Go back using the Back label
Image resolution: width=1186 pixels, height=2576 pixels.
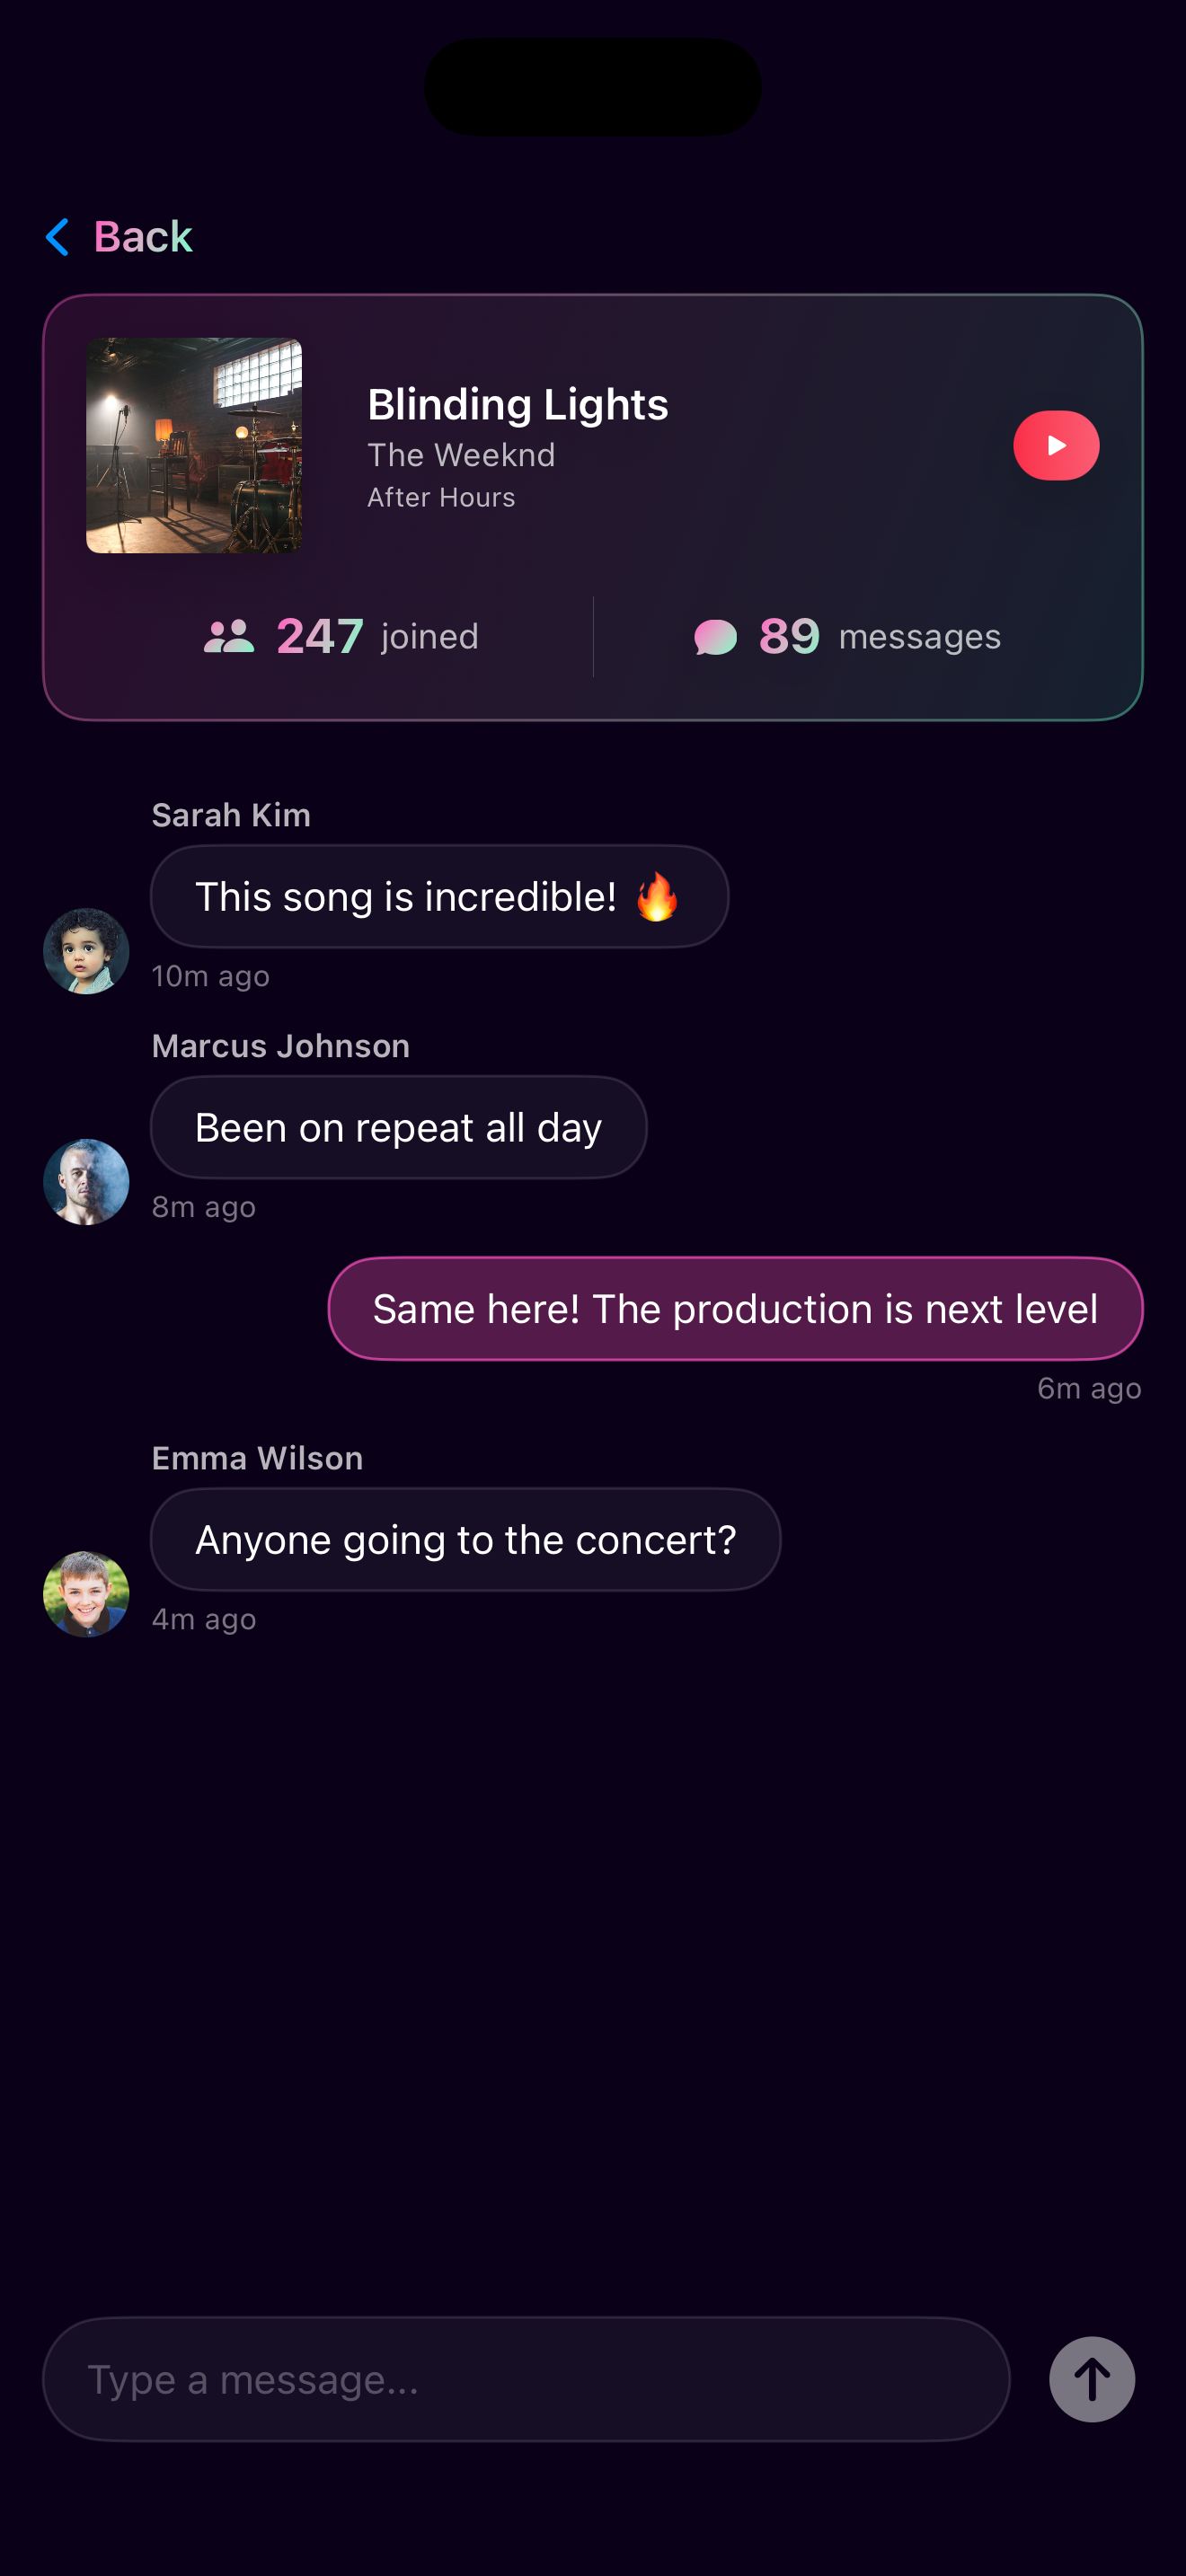coord(142,237)
